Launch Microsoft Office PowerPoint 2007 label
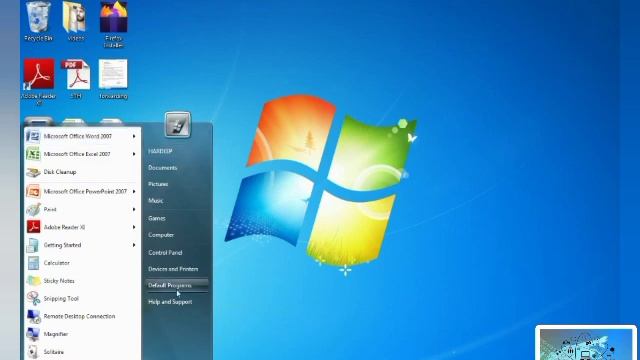This screenshot has width=640, height=360. click(85, 191)
